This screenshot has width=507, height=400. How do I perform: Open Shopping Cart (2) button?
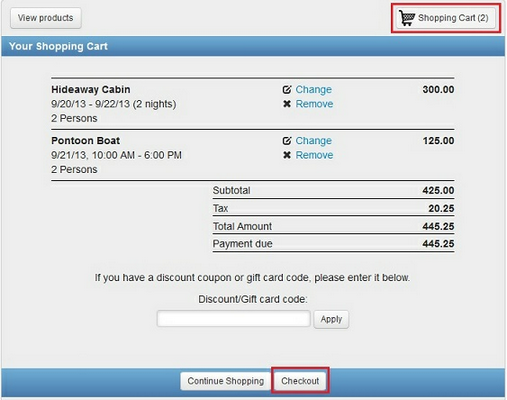click(446, 18)
